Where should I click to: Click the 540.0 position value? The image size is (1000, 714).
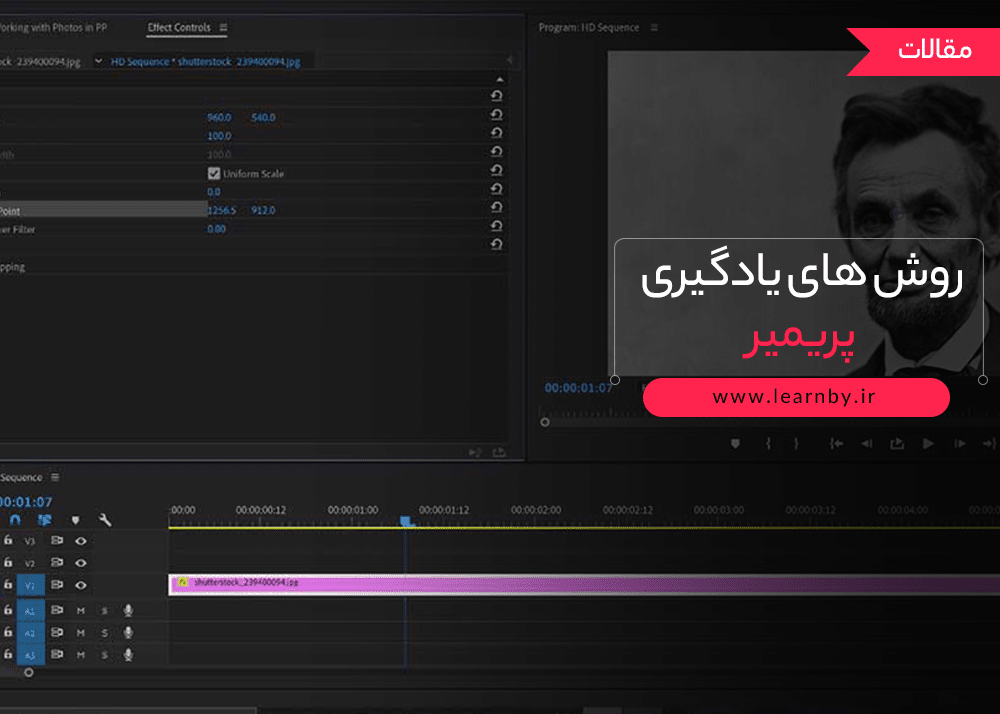point(263,117)
